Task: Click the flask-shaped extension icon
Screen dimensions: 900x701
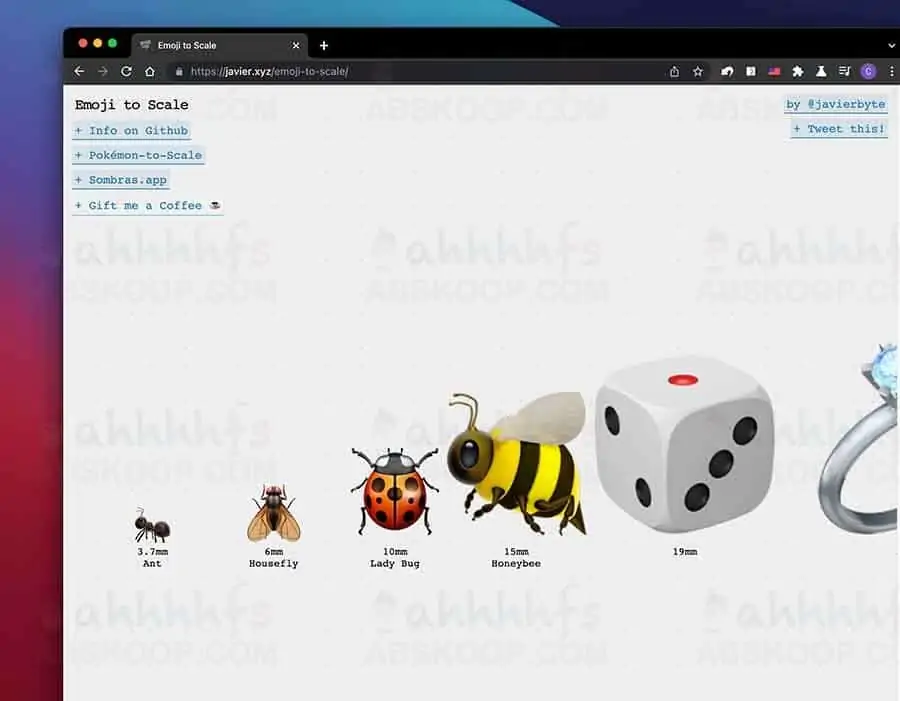Action: coord(821,71)
